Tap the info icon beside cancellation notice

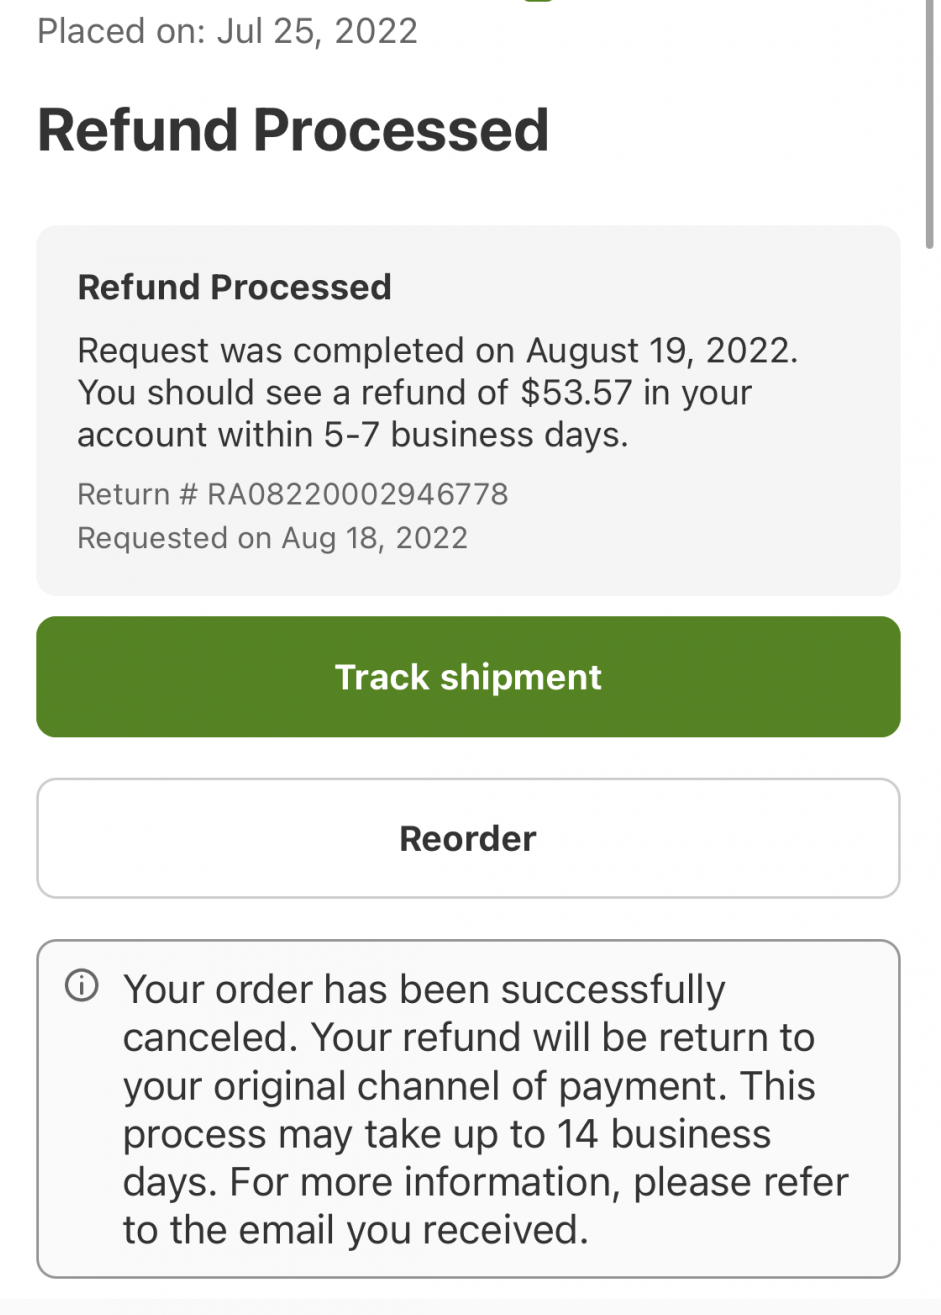click(x=82, y=987)
